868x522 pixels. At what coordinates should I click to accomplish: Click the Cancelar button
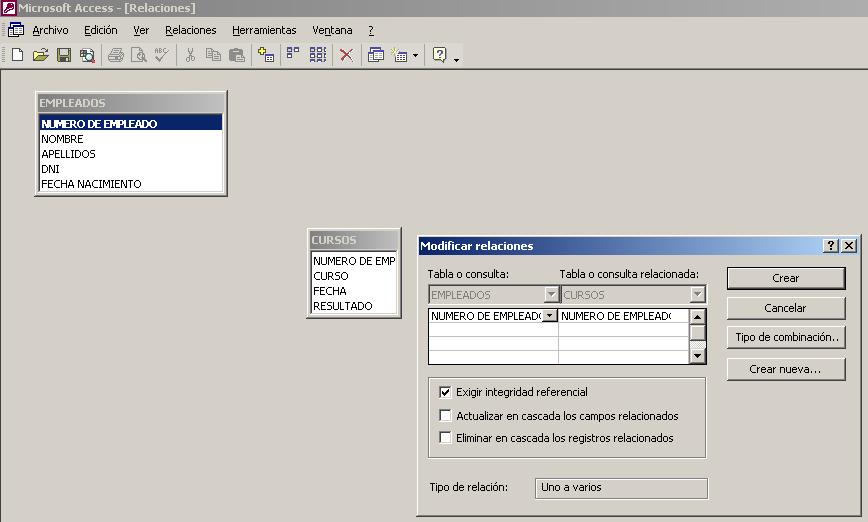tap(786, 308)
